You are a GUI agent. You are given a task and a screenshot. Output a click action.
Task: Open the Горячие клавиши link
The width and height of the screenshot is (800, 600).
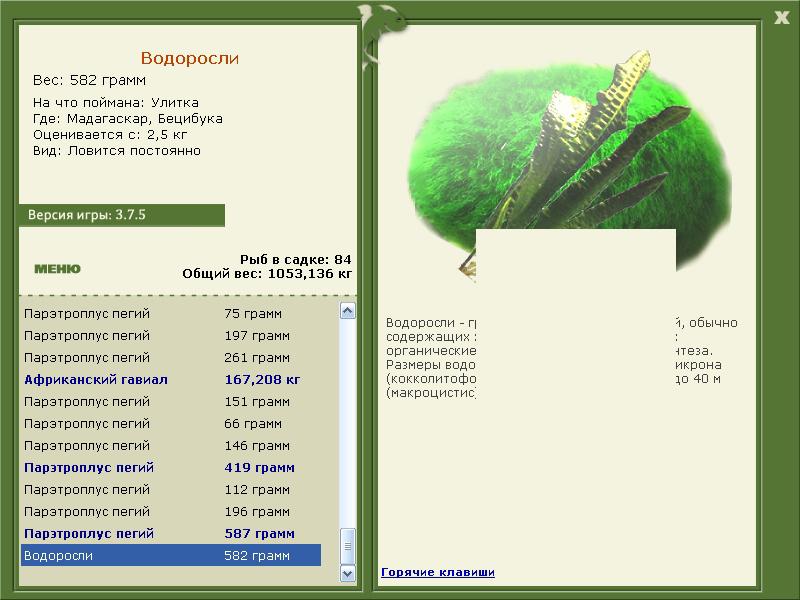click(438, 572)
